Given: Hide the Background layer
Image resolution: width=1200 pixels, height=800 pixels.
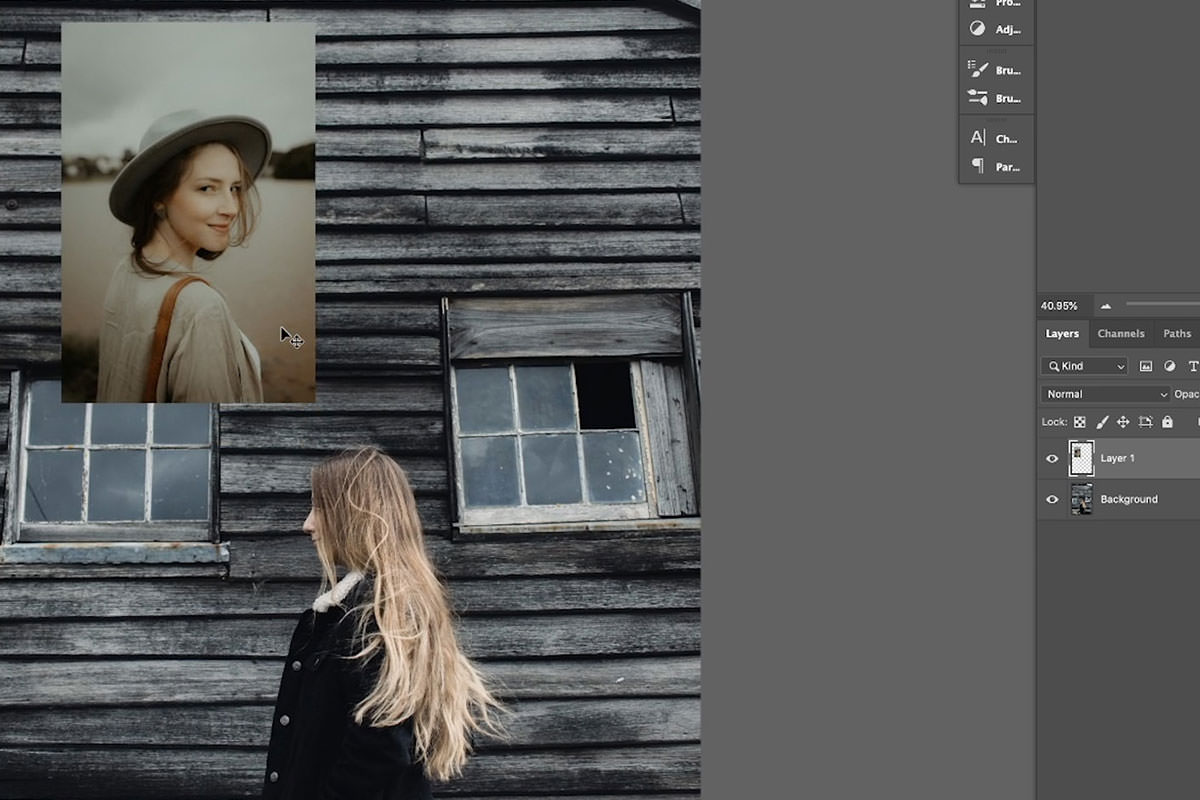Looking at the screenshot, I should pyautogui.click(x=1051, y=499).
